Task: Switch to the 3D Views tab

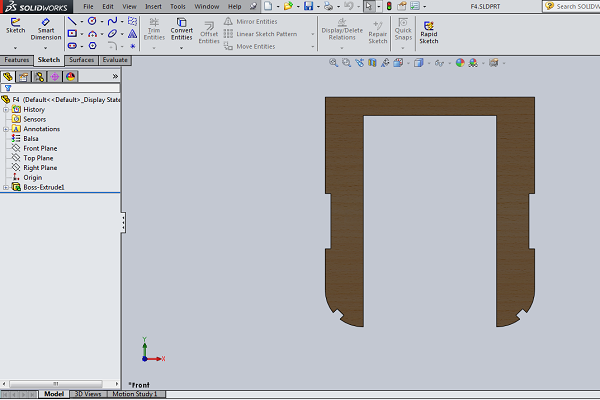Action: [x=88, y=394]
